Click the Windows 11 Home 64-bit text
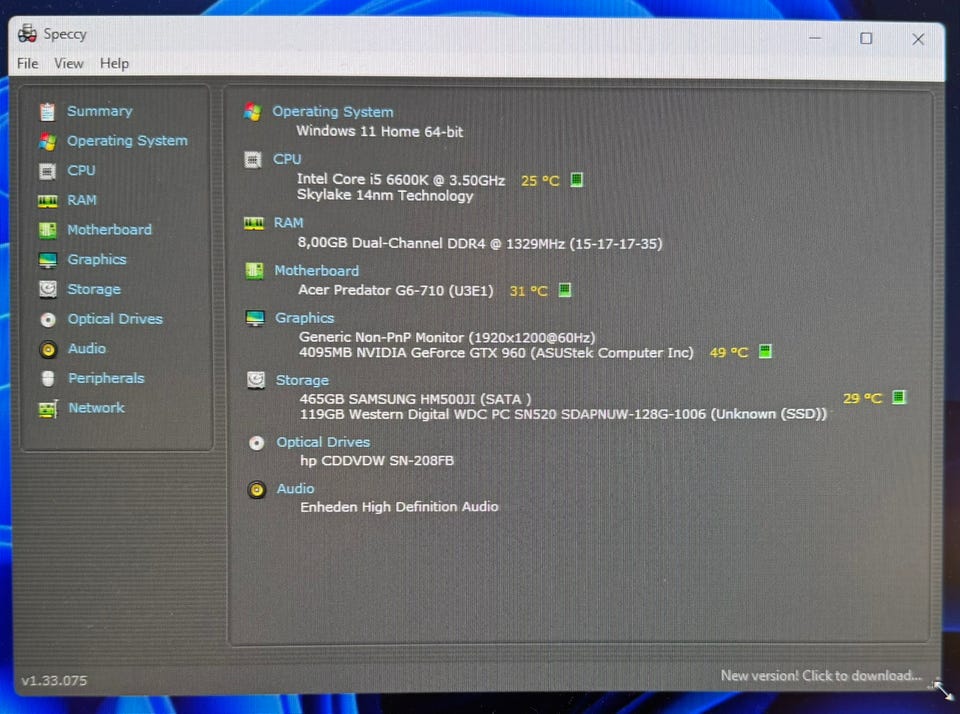The height and width of the screenshot is (714, 960). (x=380, y=132)
